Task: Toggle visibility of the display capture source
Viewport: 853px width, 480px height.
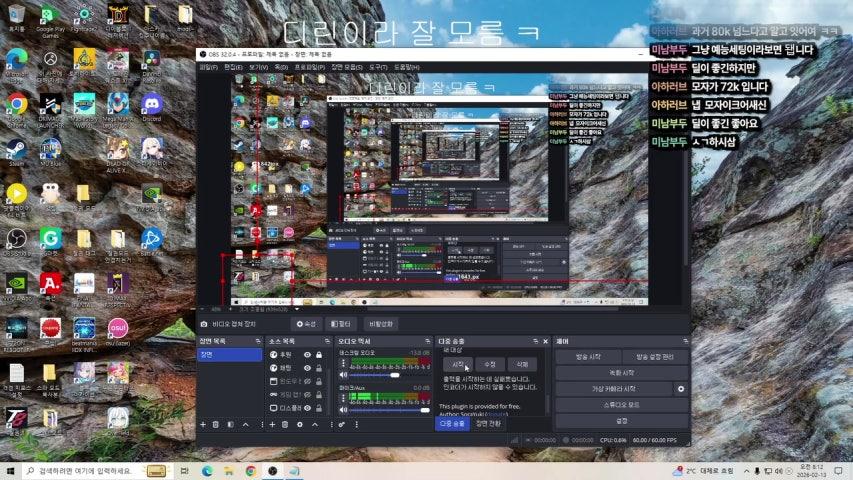Action: (307, 408)
